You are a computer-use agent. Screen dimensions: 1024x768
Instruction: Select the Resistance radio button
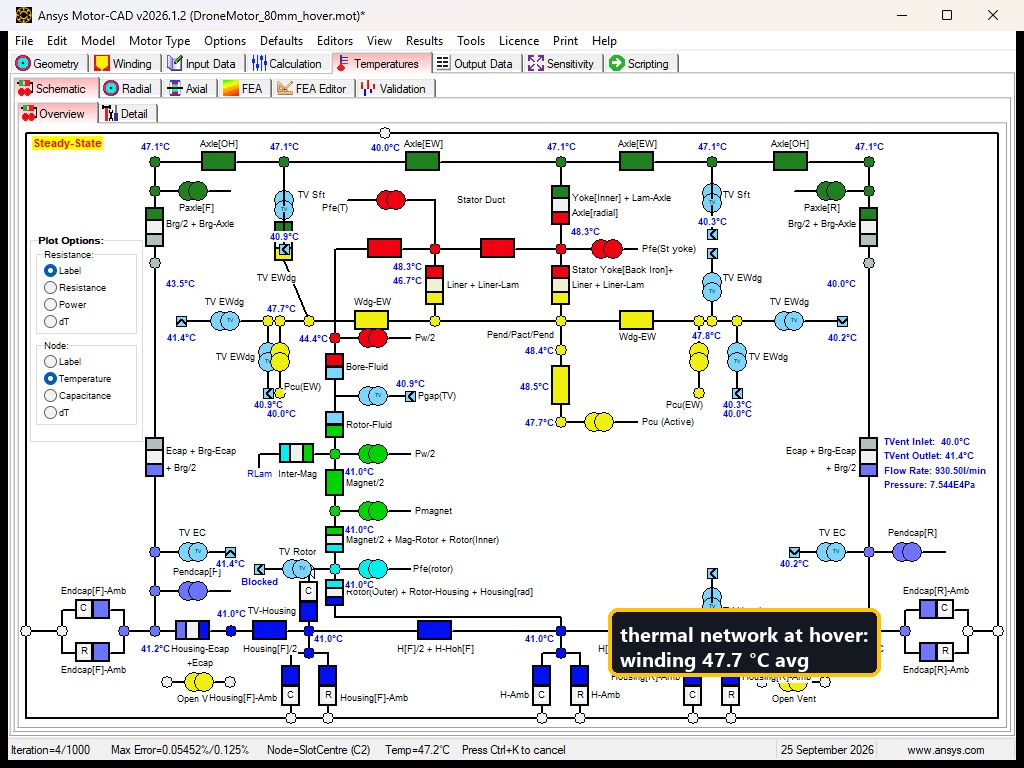[50, 287]
